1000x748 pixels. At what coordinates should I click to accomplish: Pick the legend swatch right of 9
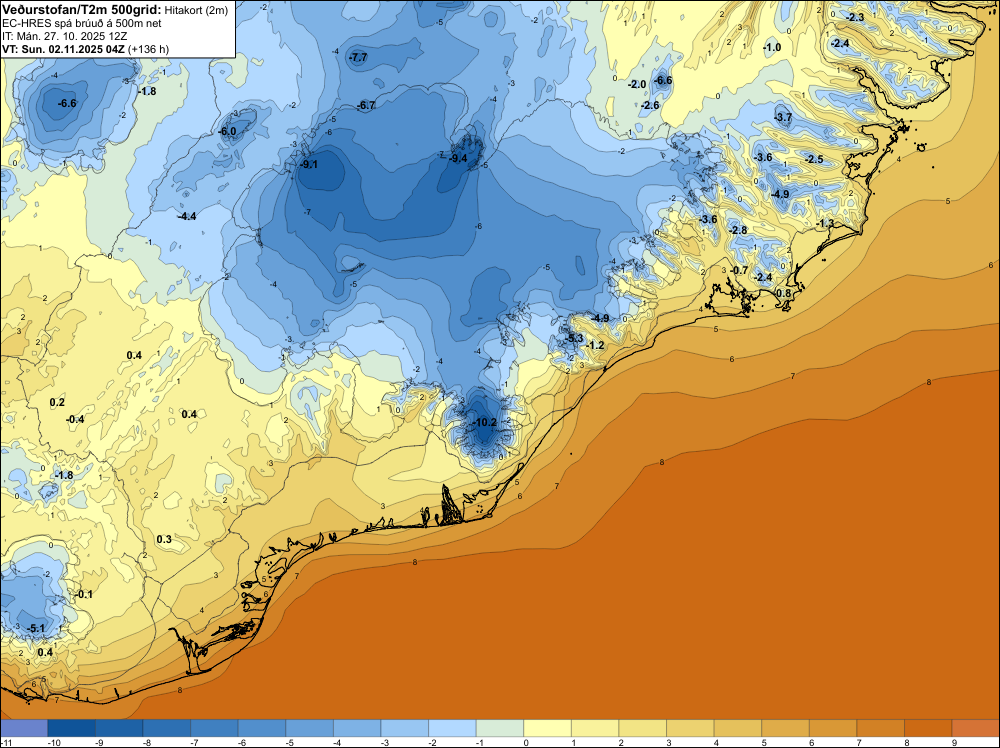click(x=976, y=728)
